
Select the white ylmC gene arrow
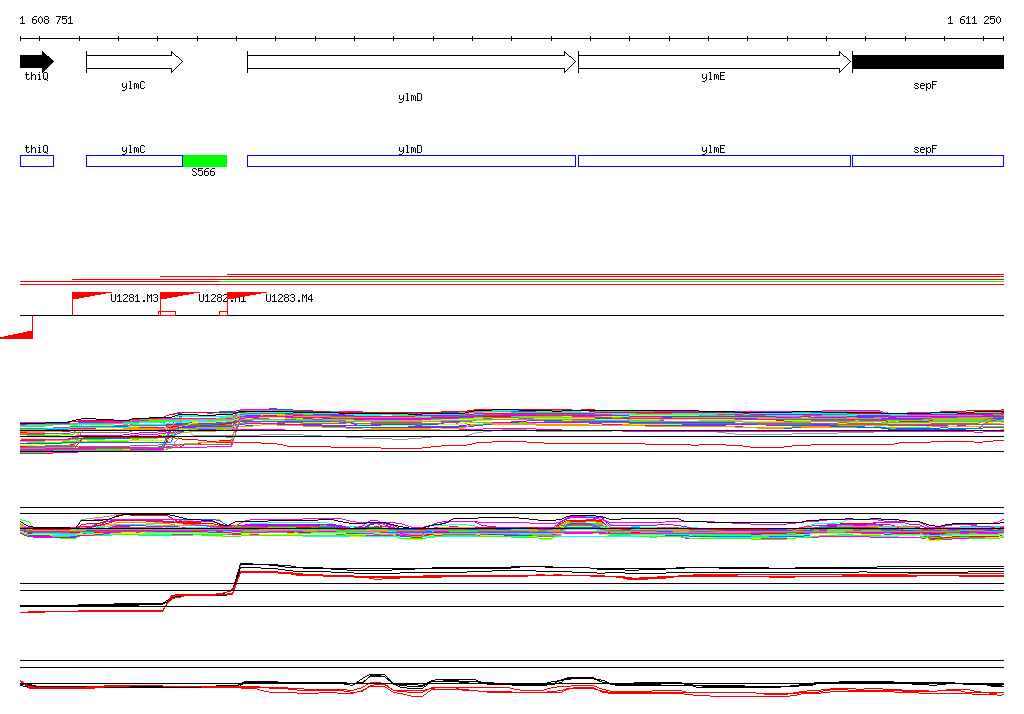134,62
